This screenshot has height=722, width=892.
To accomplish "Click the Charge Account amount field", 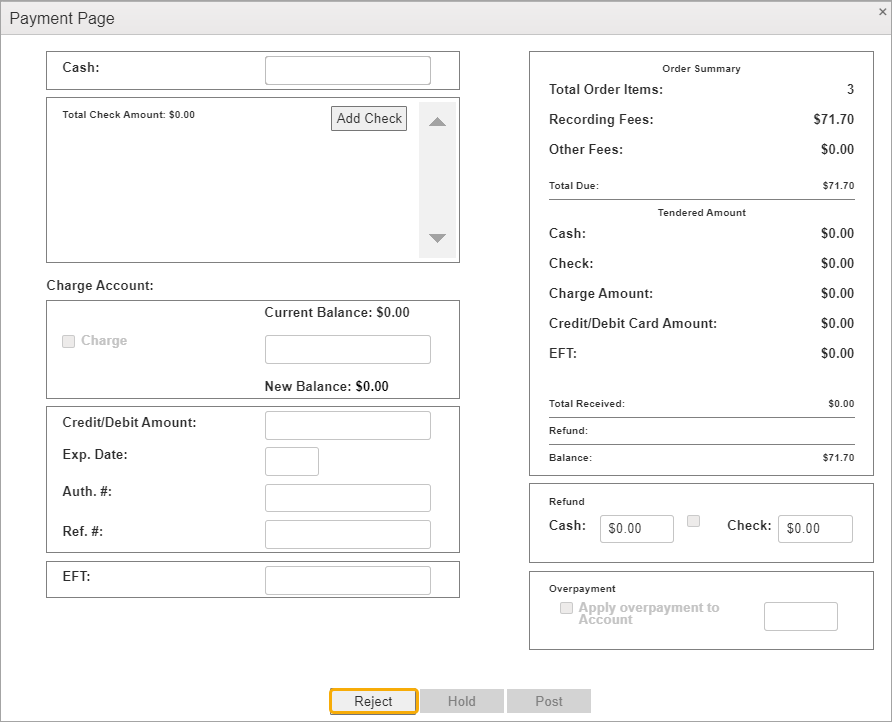I will click(347, 349).
